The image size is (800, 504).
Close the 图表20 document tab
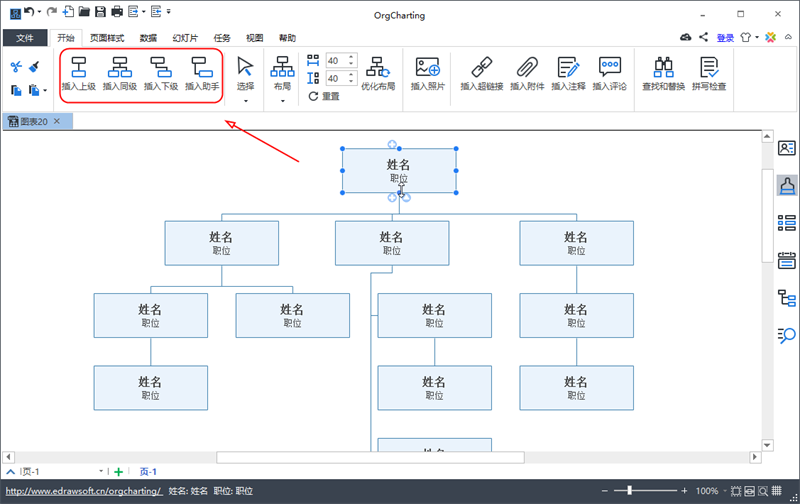tap(57, 121)
